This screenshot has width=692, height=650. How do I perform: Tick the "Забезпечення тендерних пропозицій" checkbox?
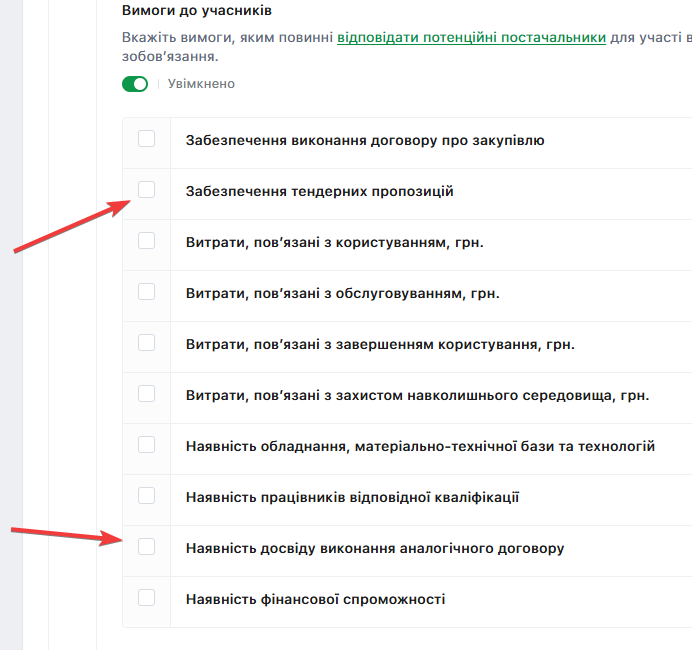[147, 190]
